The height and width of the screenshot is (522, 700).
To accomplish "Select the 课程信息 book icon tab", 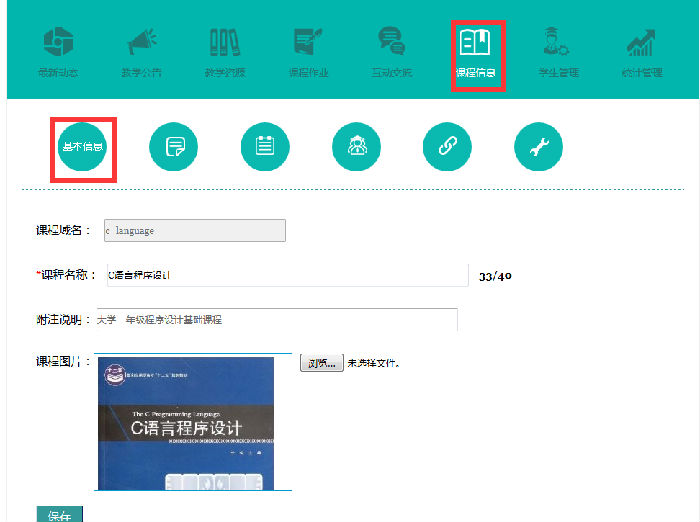I will click(476, 53).
